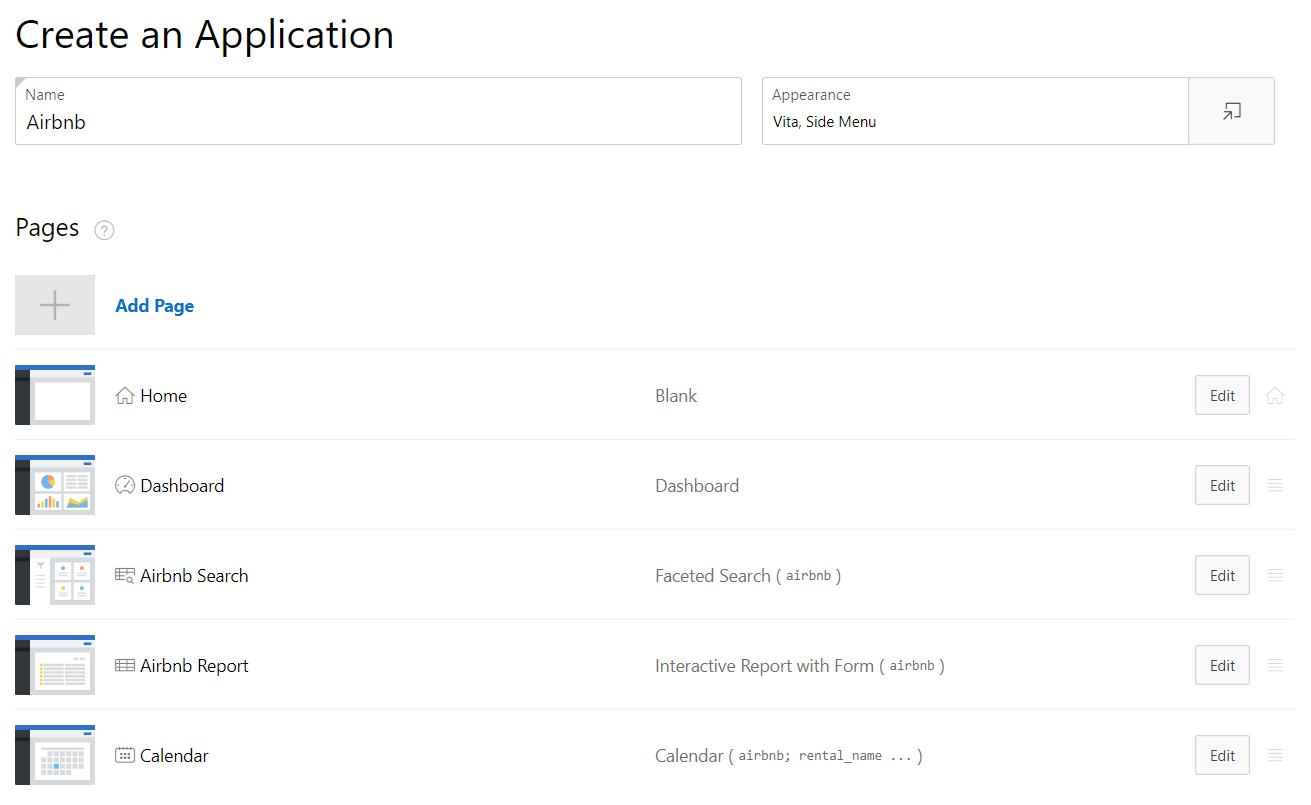Click the plus icon to add page

click(x=55, y=305)
